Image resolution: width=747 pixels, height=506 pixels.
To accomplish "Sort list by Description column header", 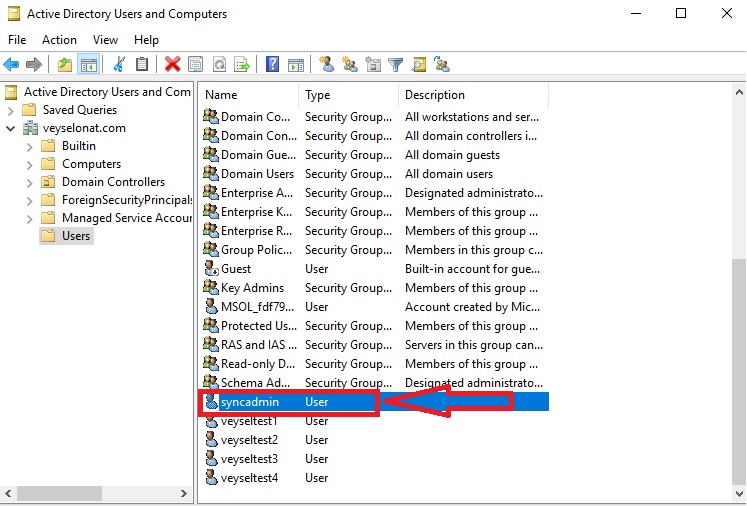I will [473, 95].
